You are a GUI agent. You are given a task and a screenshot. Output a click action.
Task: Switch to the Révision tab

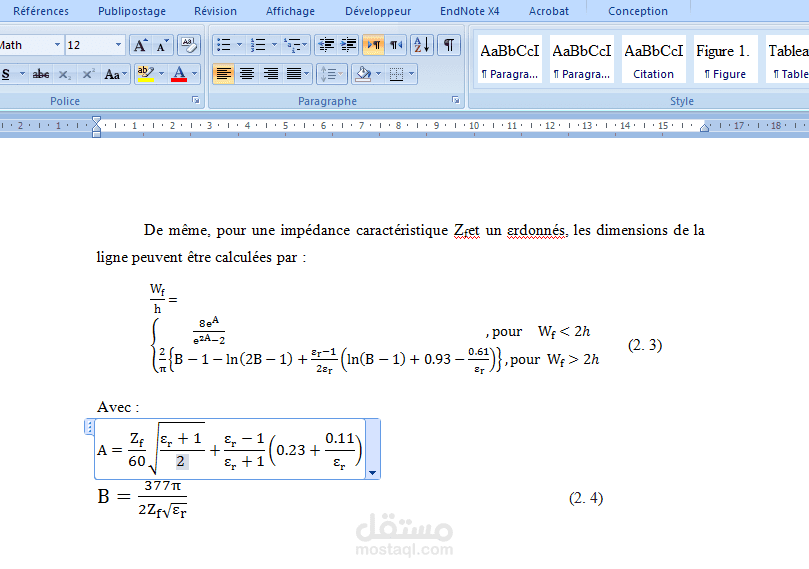click(x=215, y=11)
